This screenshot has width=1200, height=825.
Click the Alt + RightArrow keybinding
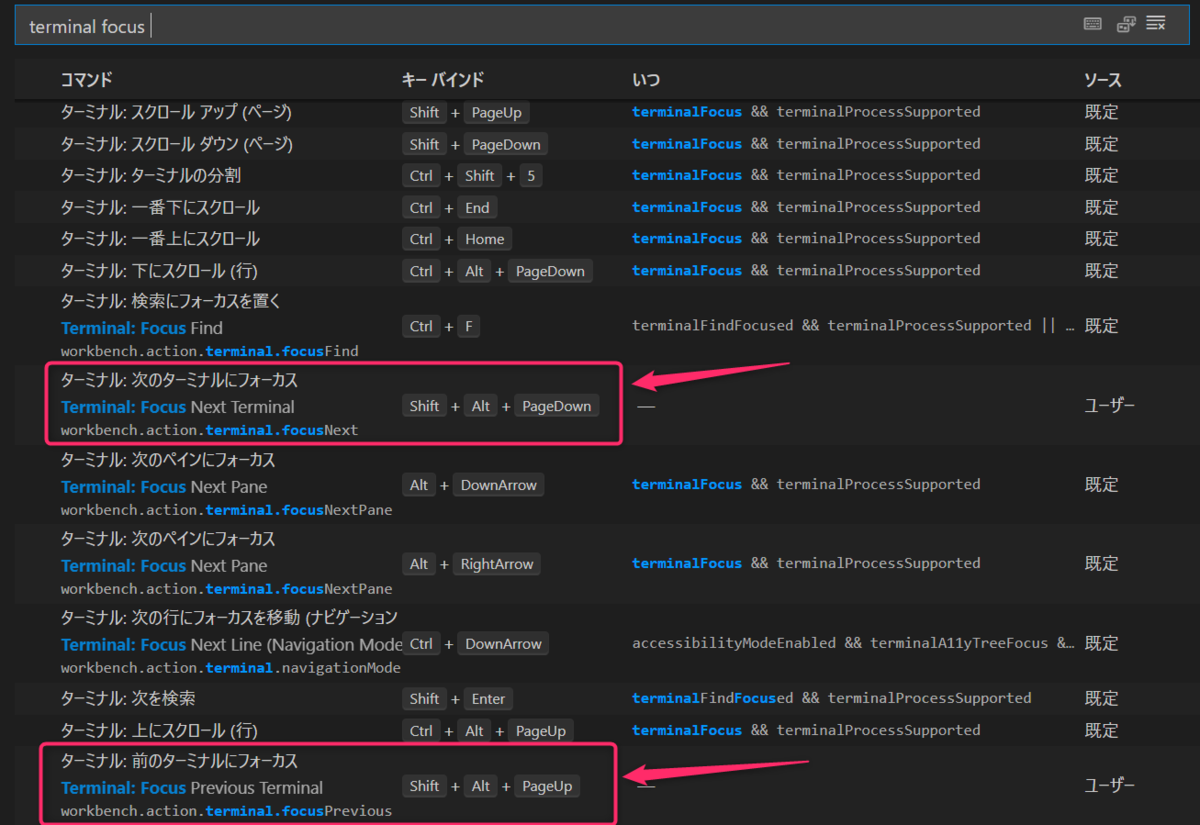click(472, 564)
